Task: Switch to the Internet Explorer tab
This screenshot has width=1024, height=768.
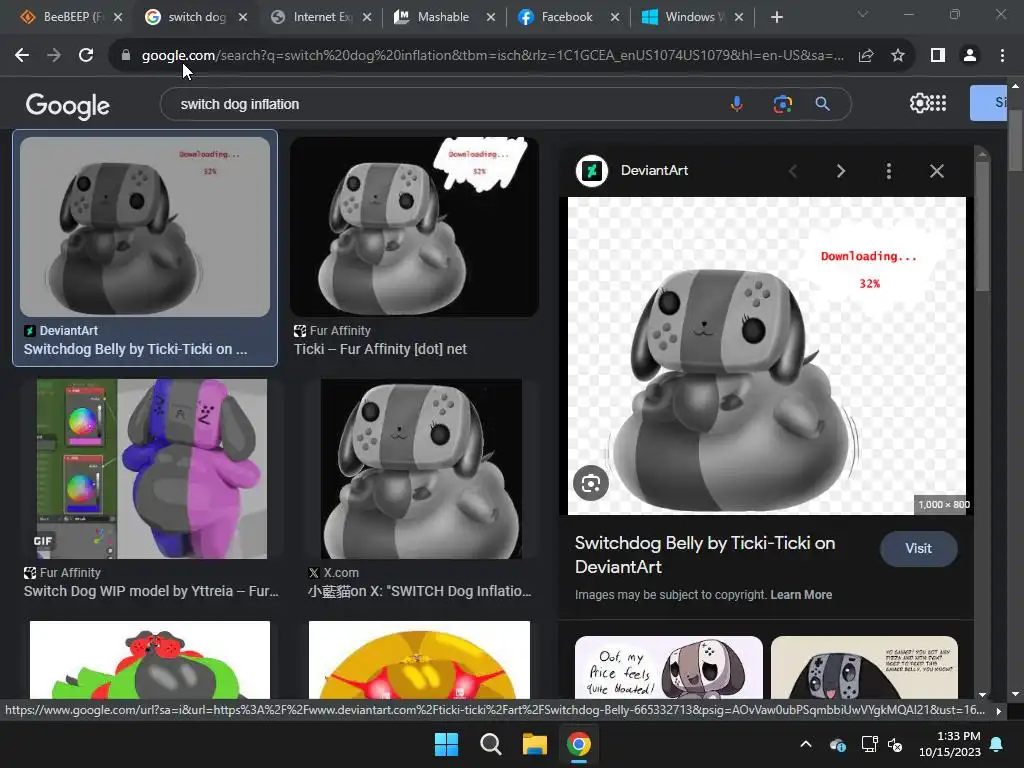Action: pyautogui.click(x=321, y=17)
